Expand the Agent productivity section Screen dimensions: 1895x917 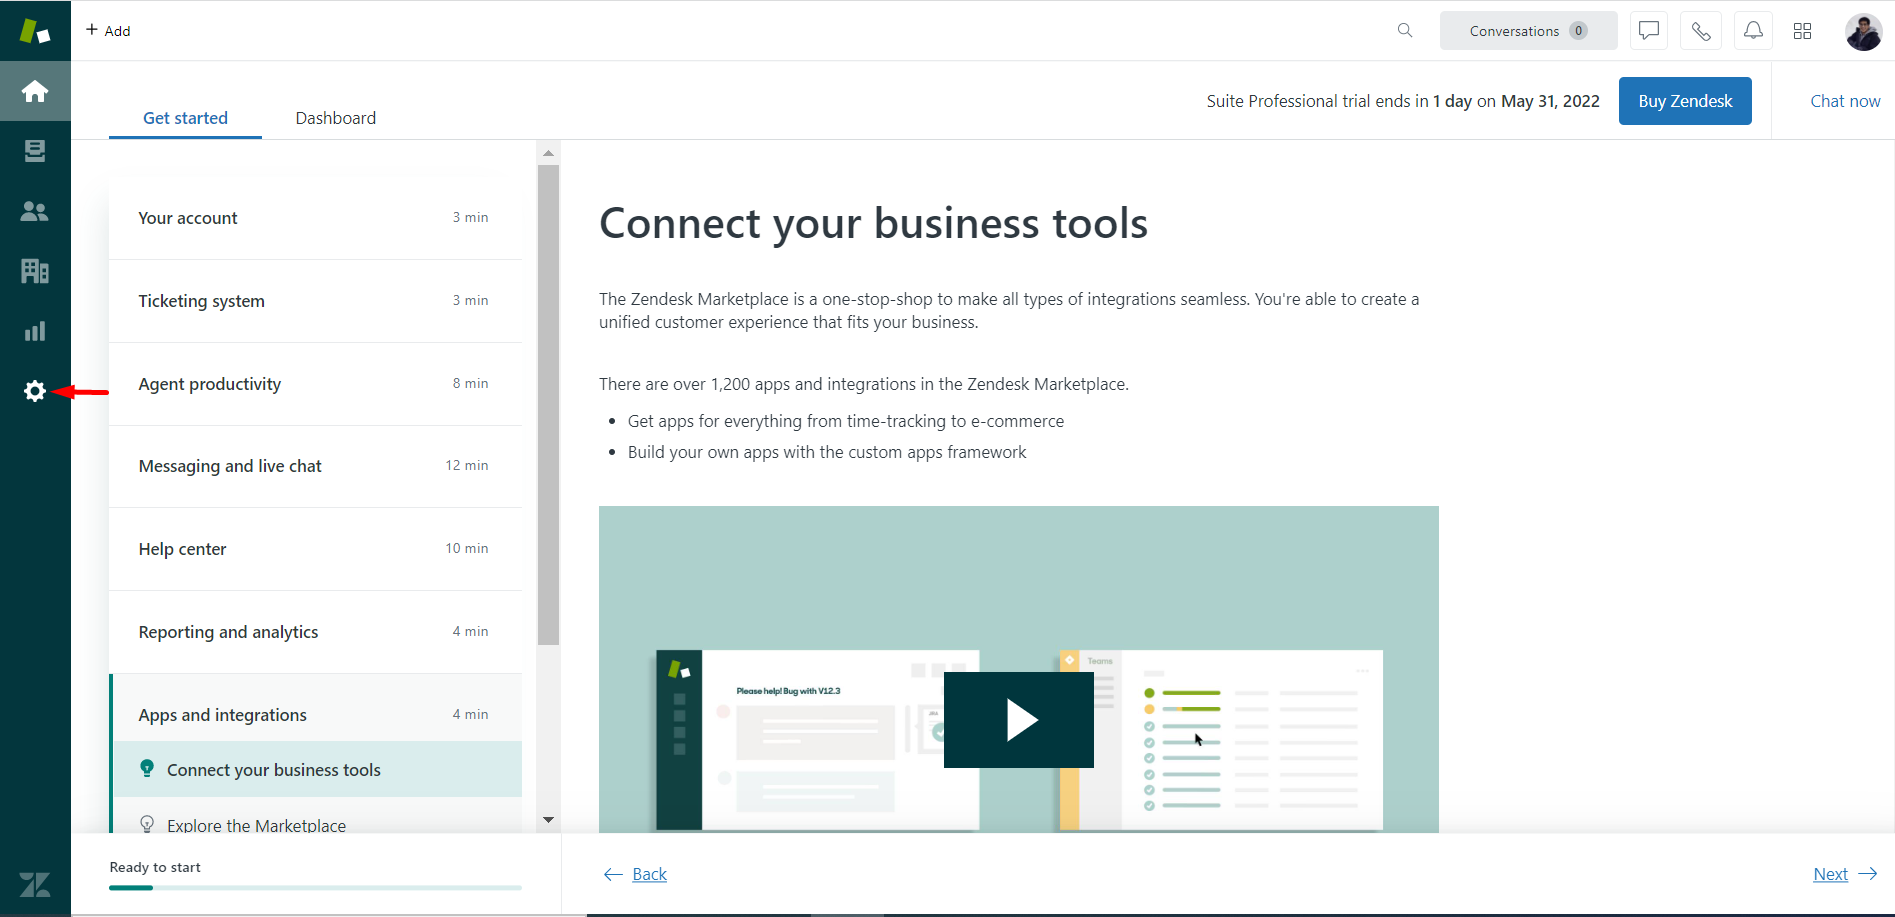click(315, 384)
